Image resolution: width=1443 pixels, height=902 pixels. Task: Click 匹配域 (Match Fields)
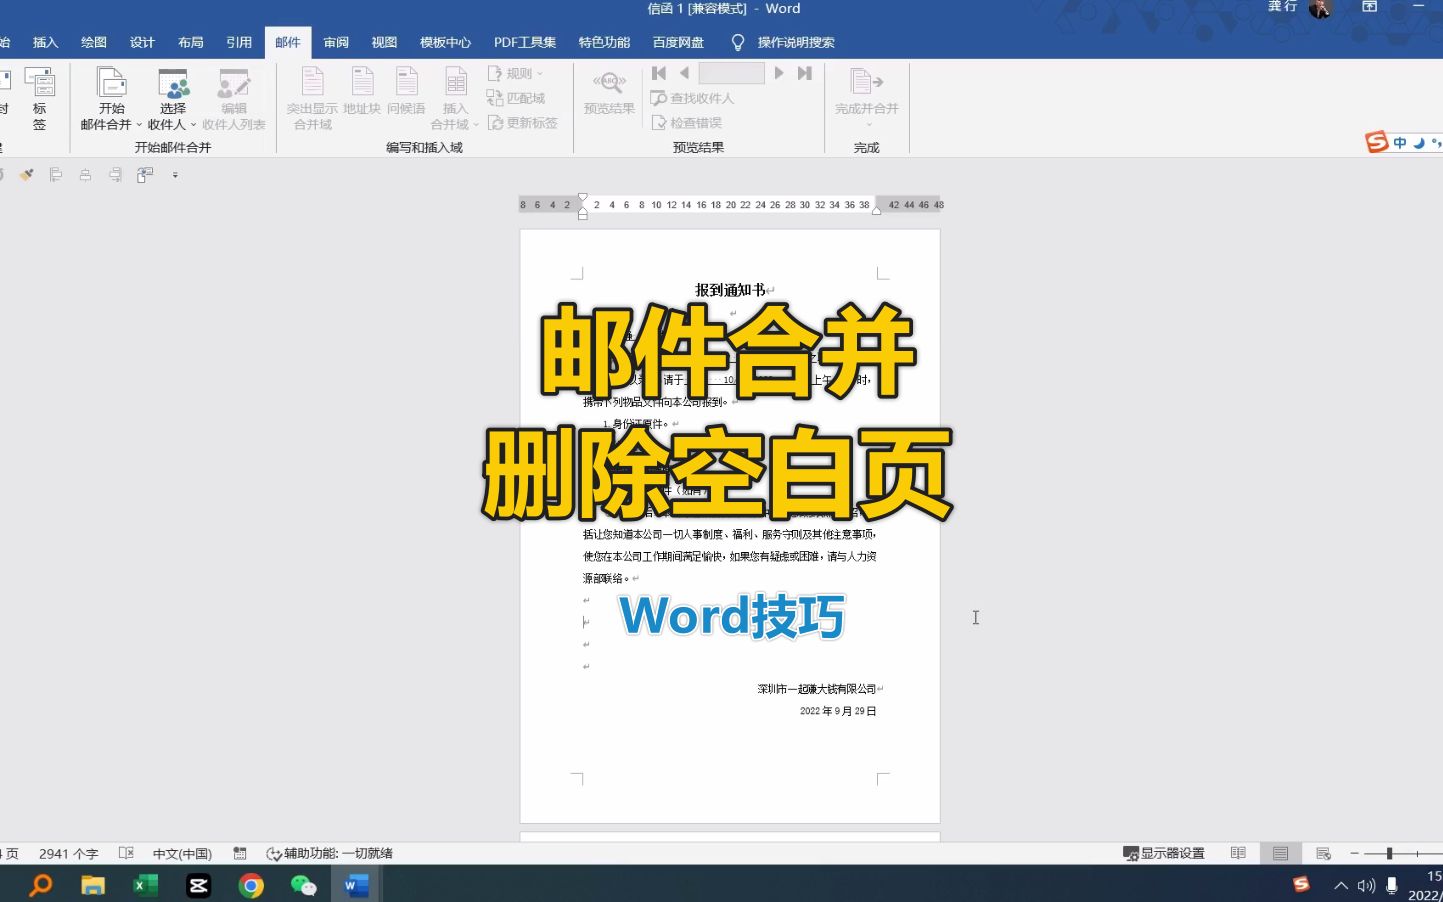click(x=516, y=98)
